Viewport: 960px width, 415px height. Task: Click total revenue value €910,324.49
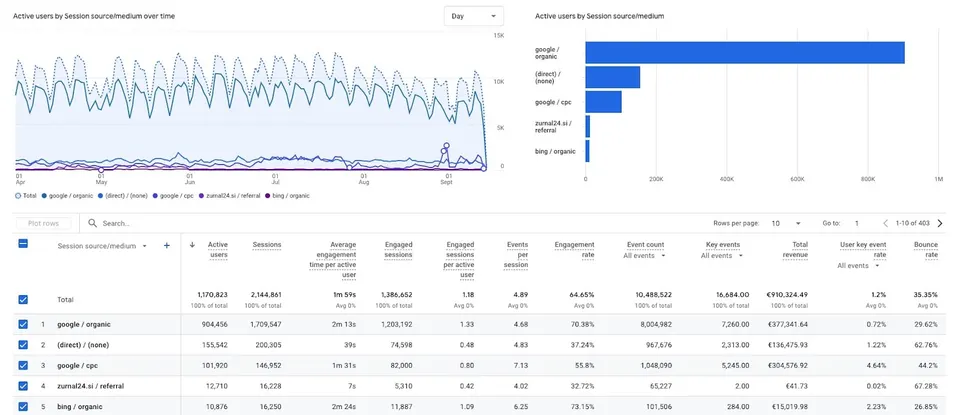[x=785, y=295]
